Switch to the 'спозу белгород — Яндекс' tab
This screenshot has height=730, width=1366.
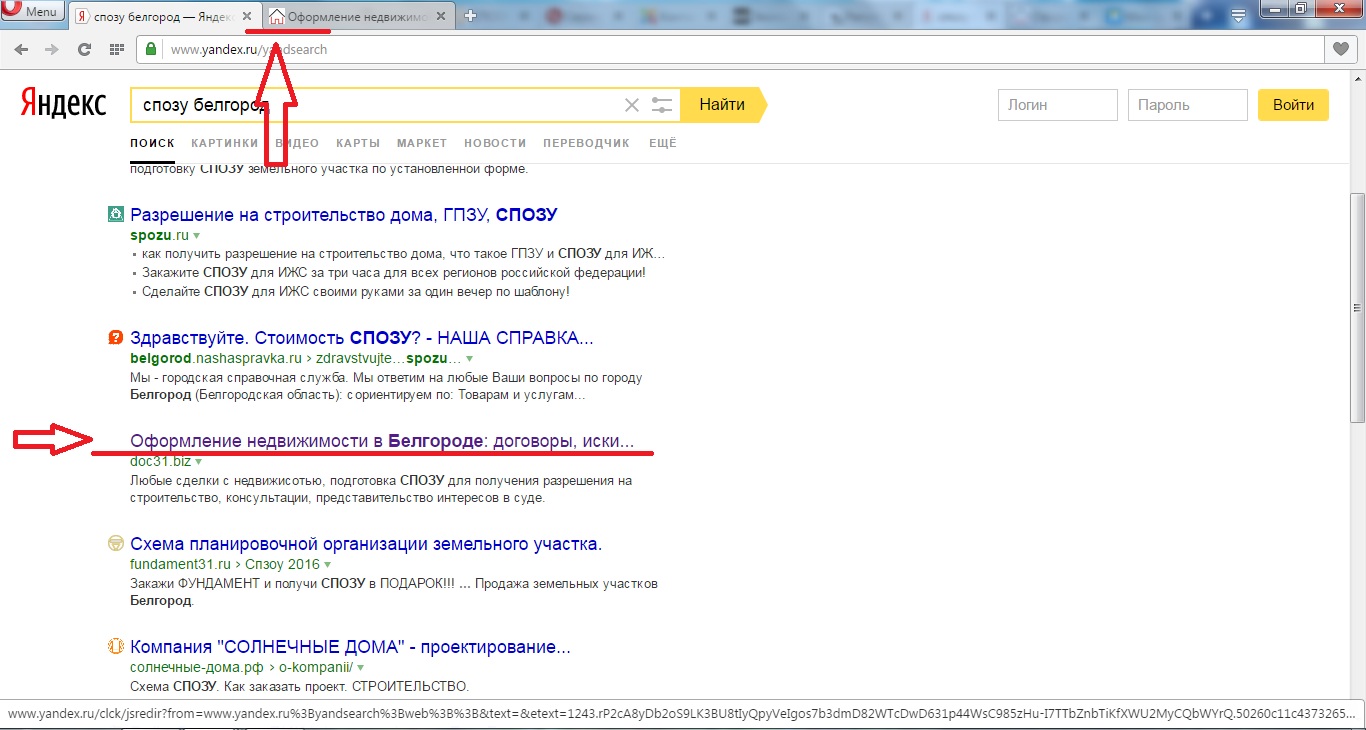click(165, 16)
